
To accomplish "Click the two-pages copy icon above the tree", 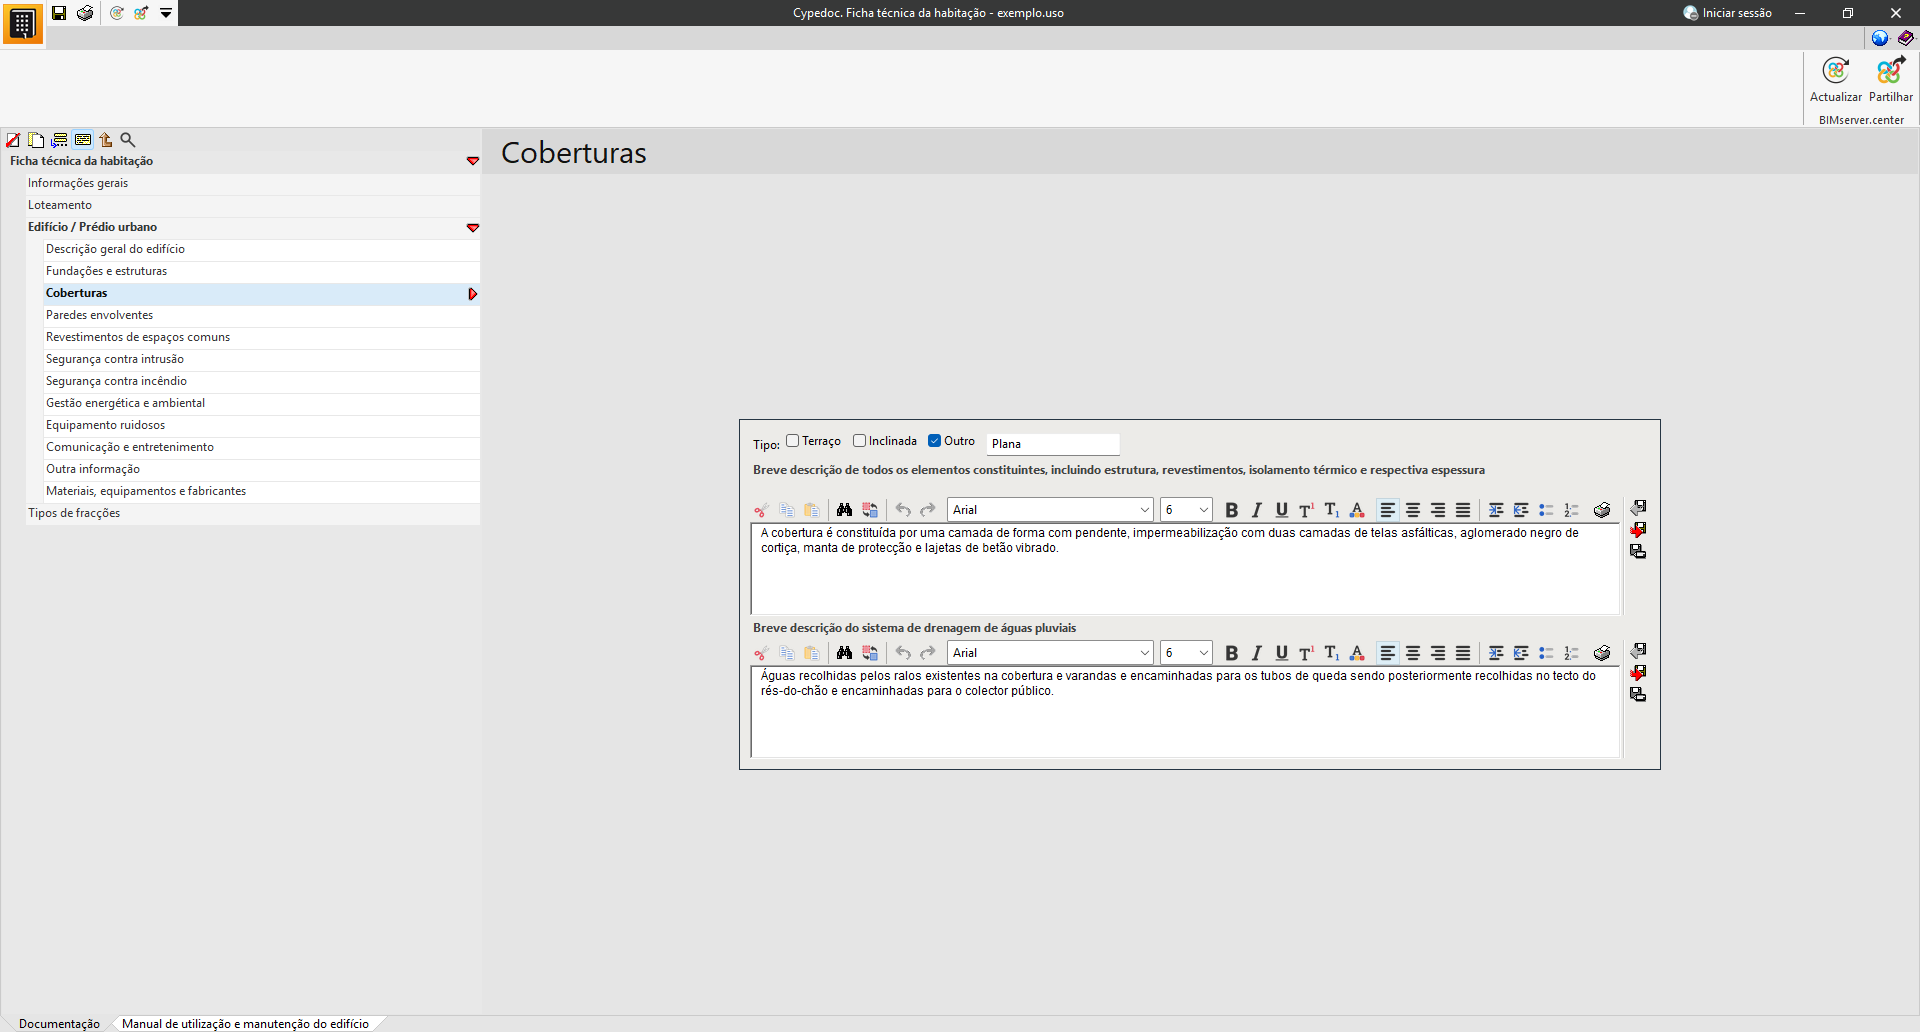I will (36, 140).
